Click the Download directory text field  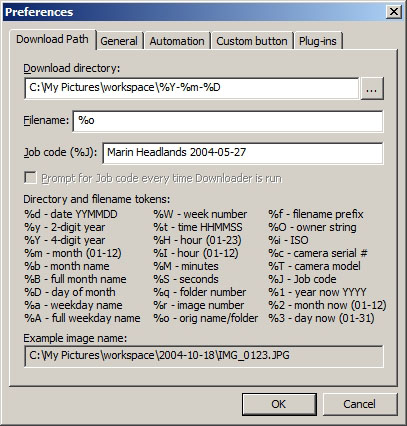click(192, 88)
